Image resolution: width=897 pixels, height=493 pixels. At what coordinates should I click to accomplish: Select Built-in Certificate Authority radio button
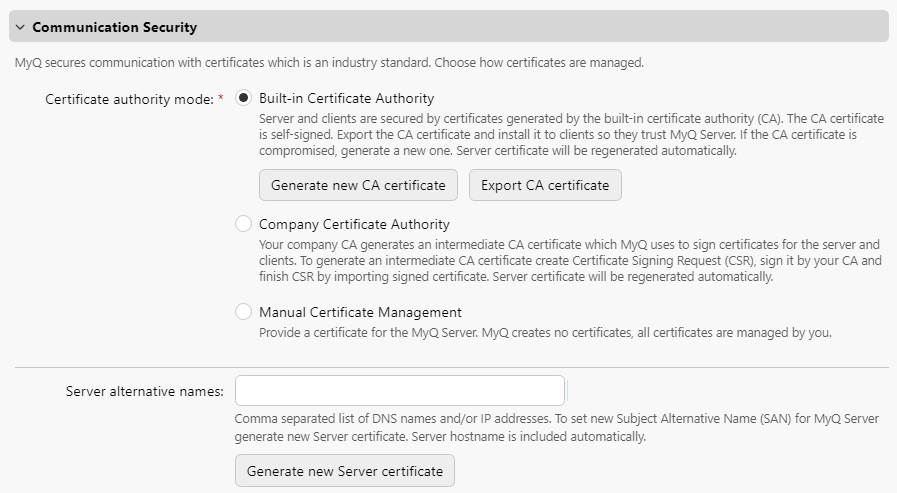(243, 99)
